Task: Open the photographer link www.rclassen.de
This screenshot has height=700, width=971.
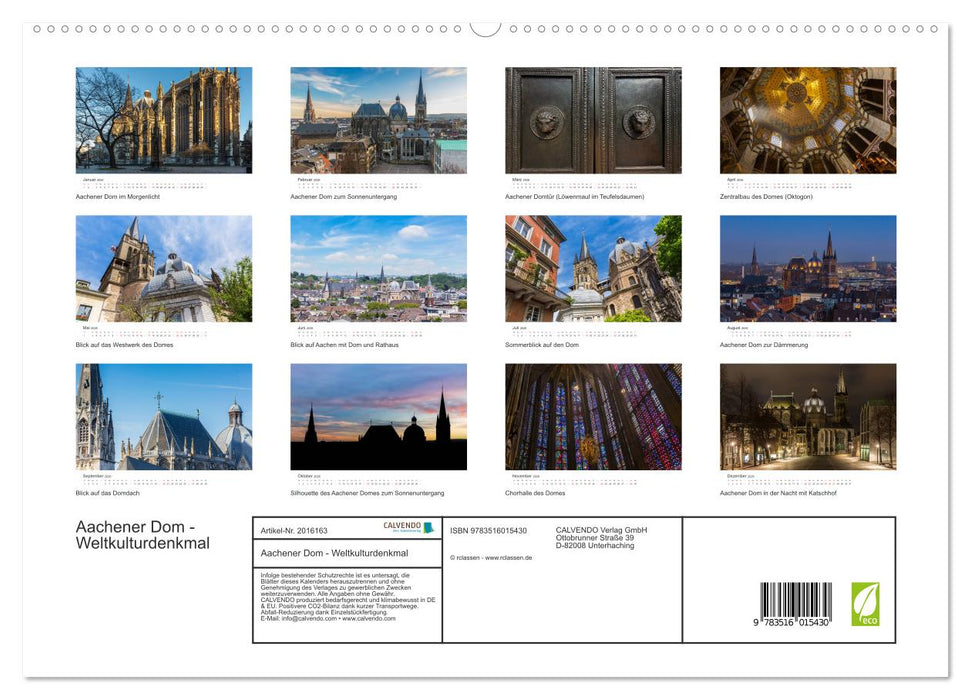Action: [x=509, y=557]
